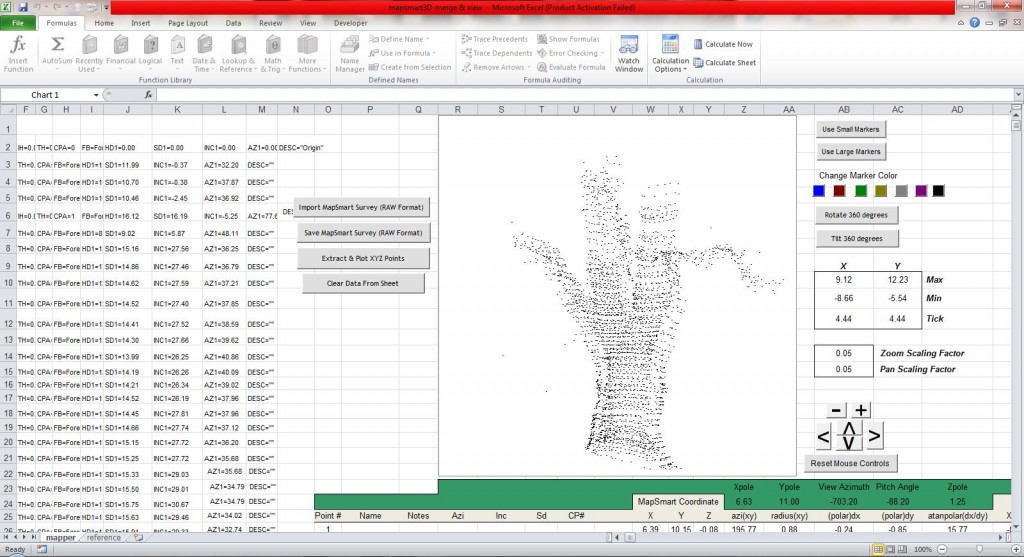This screenshot has width=1024, height=557.
Task: Click the Rotate 360 degrees button
Action: pyautogui.click(x=855, y=215)
